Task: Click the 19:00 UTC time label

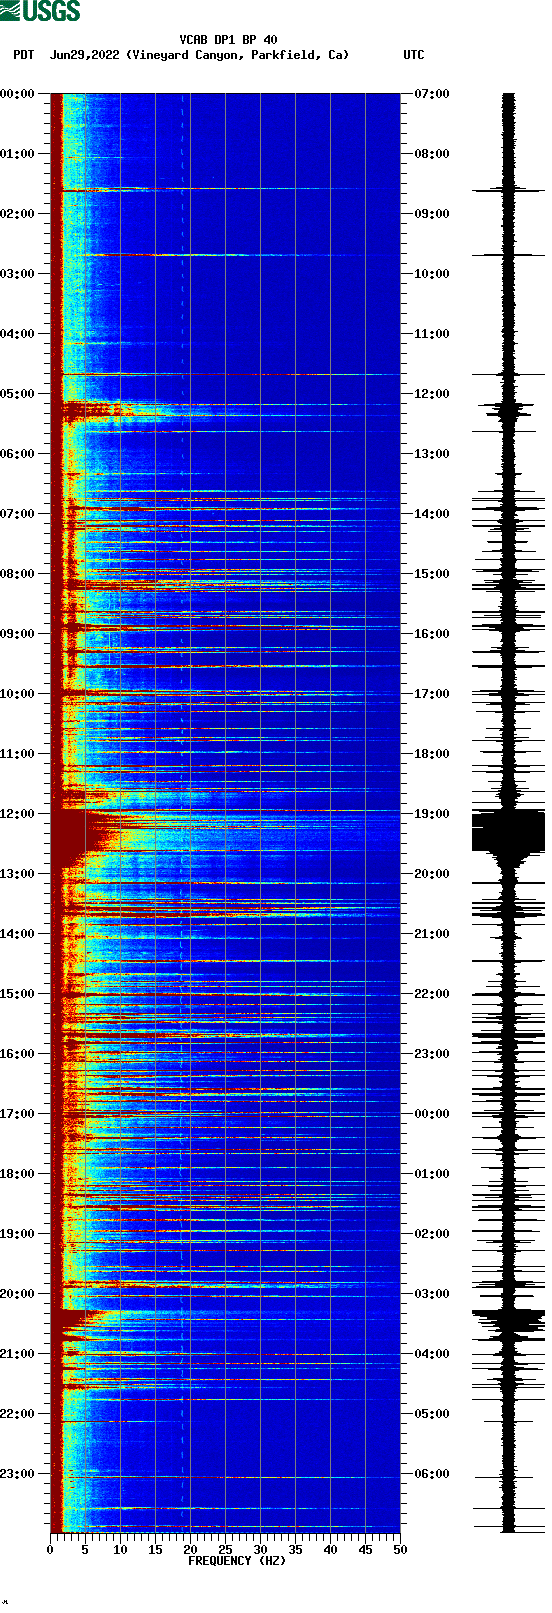Action: (x=432, y=814)
